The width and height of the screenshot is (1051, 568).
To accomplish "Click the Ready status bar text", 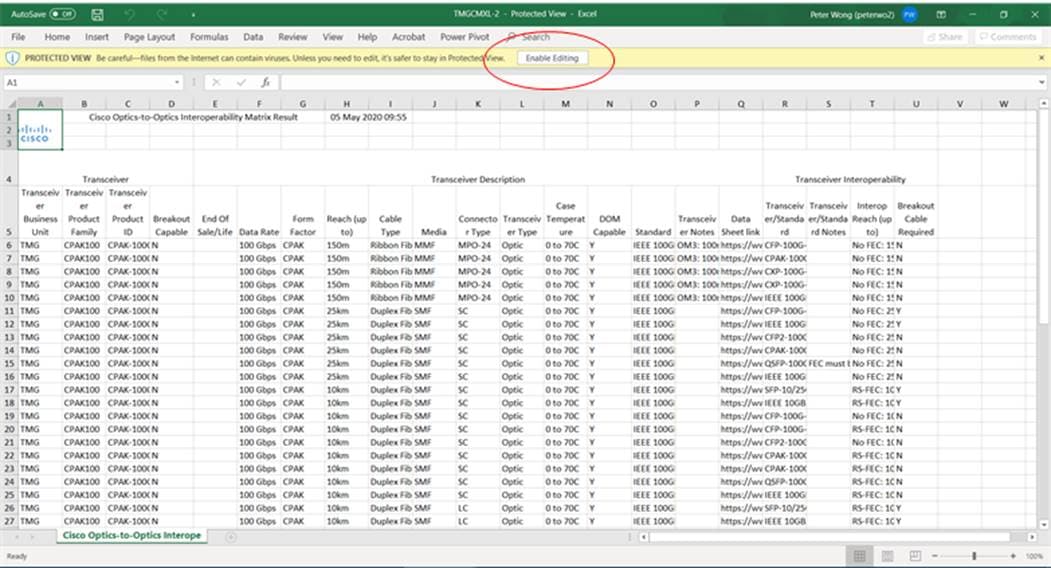I will [17, 556].
